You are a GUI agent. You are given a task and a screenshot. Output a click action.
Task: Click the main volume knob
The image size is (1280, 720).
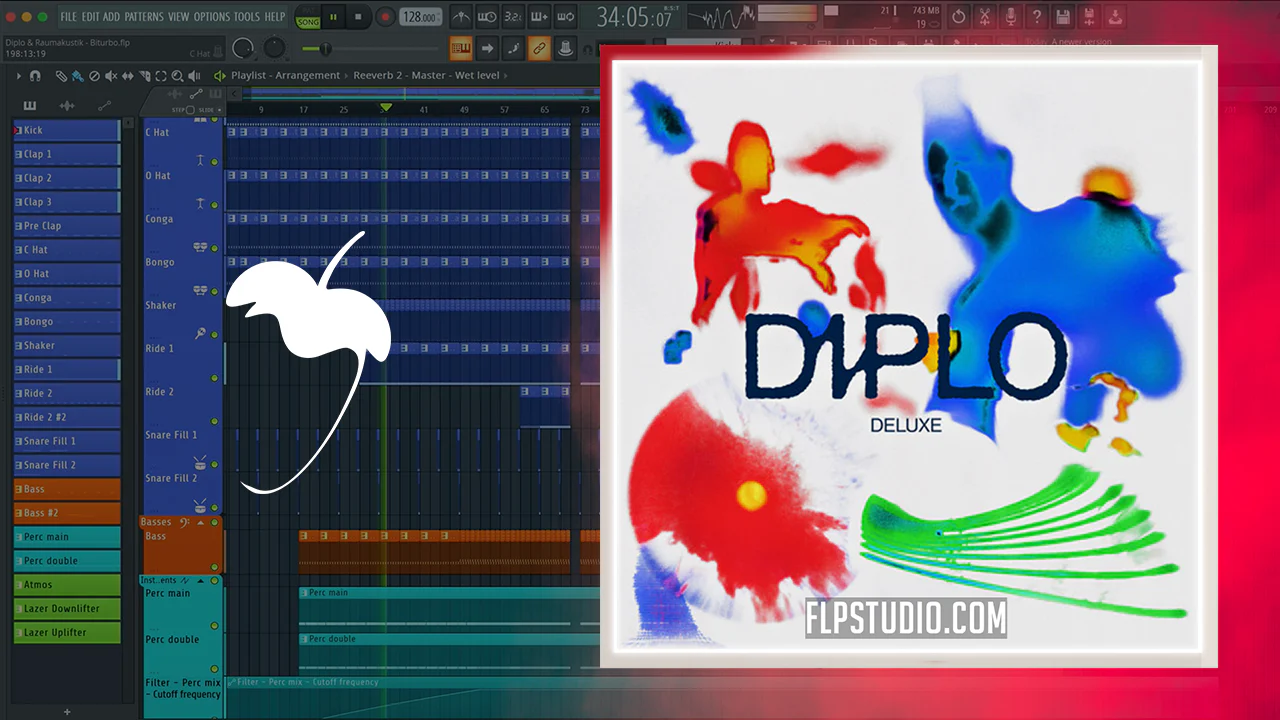(x=243, y=48)
